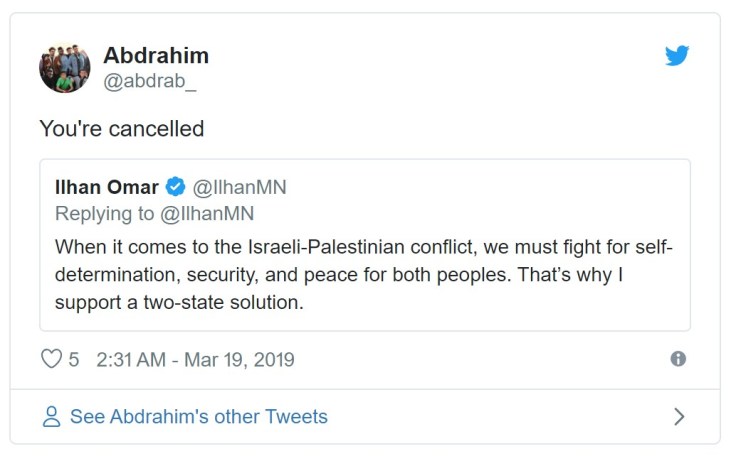The image size is (736, 456).
Task: Click Ilhan Omar's blue verified badge
Action: coord(175,186)
